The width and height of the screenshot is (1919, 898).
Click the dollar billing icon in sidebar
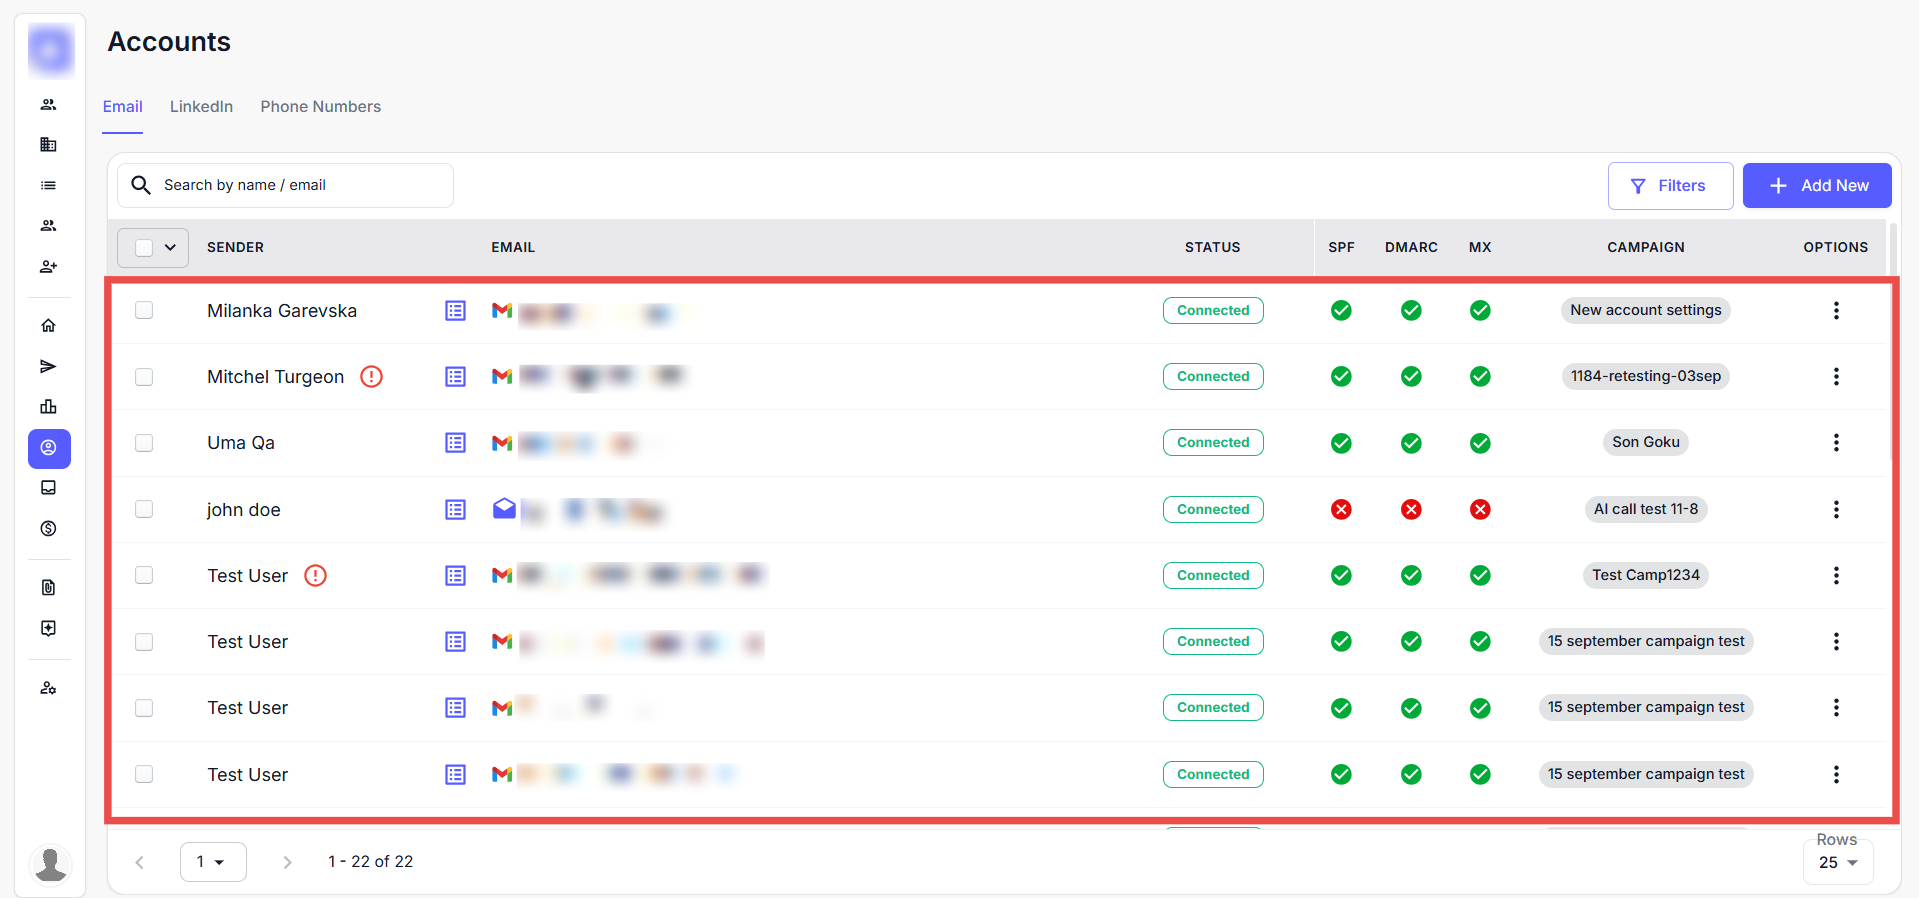pos(48,528)
